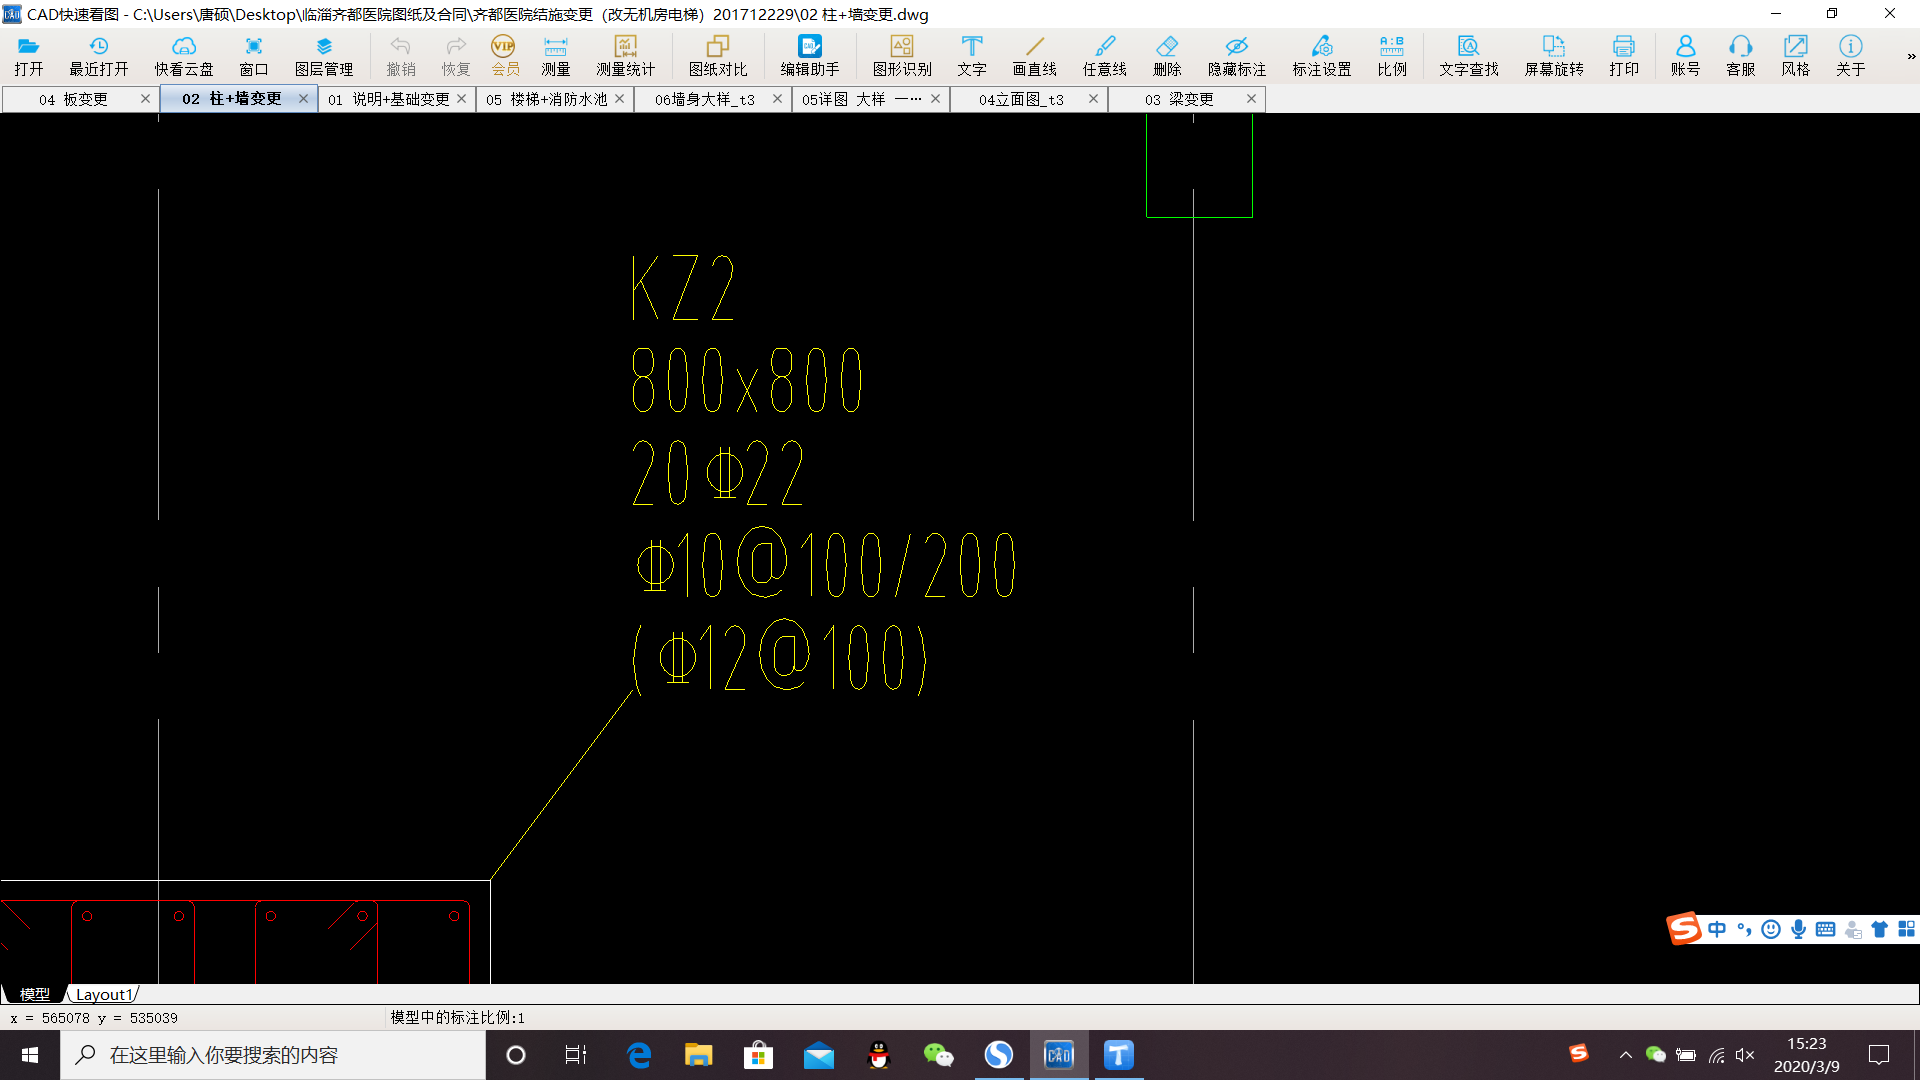
Task: Open Task View in taskbar
Action: (576, 1055)
